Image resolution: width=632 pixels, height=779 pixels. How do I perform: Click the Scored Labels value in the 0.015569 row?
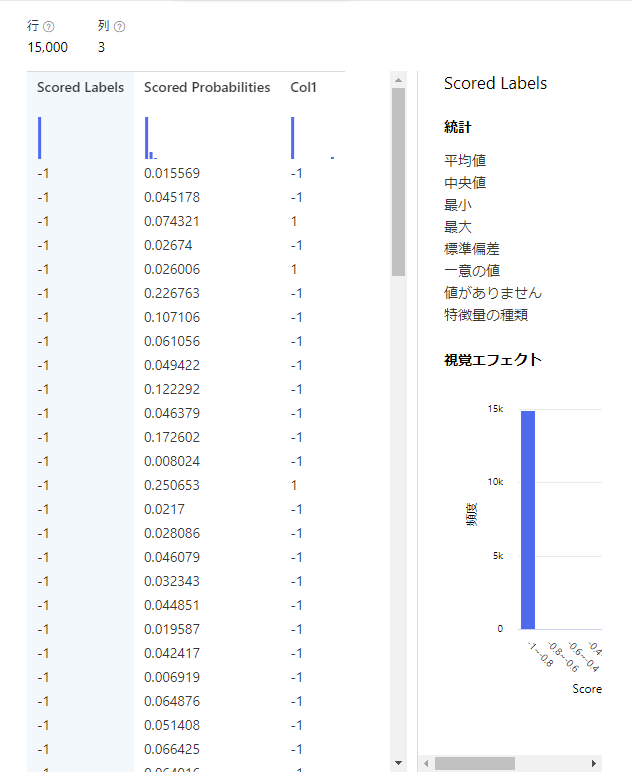[43, 173]
